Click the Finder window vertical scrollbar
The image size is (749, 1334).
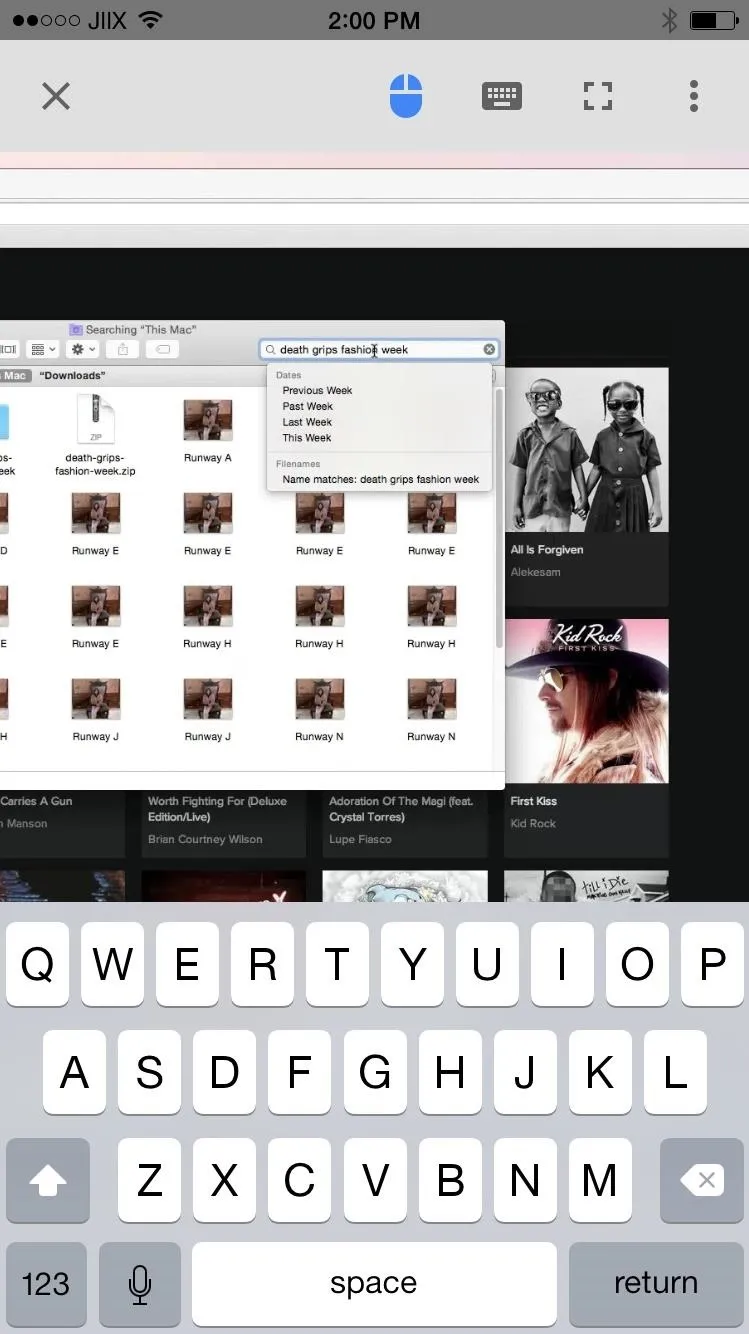pos(499,518)
